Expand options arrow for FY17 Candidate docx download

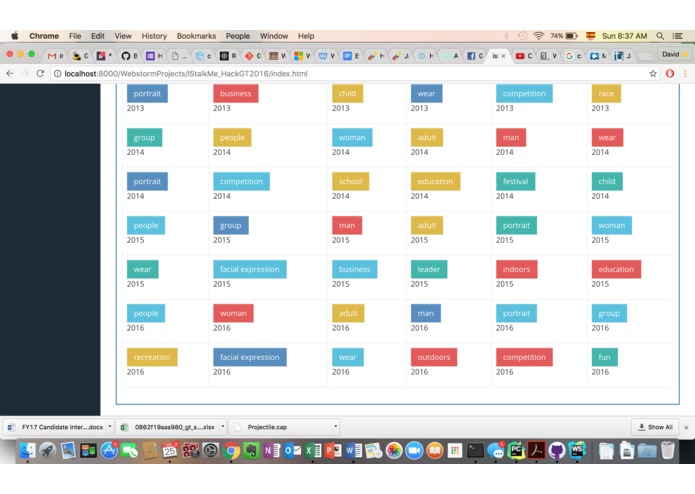[109, 427]
